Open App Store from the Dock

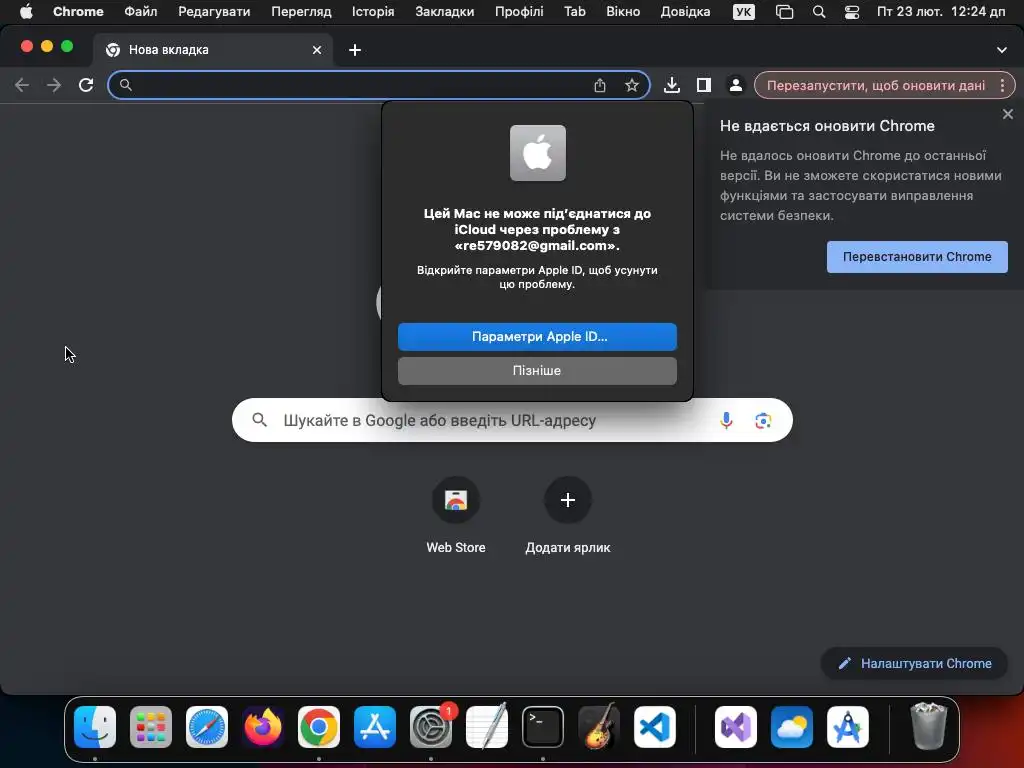point(375,727)
